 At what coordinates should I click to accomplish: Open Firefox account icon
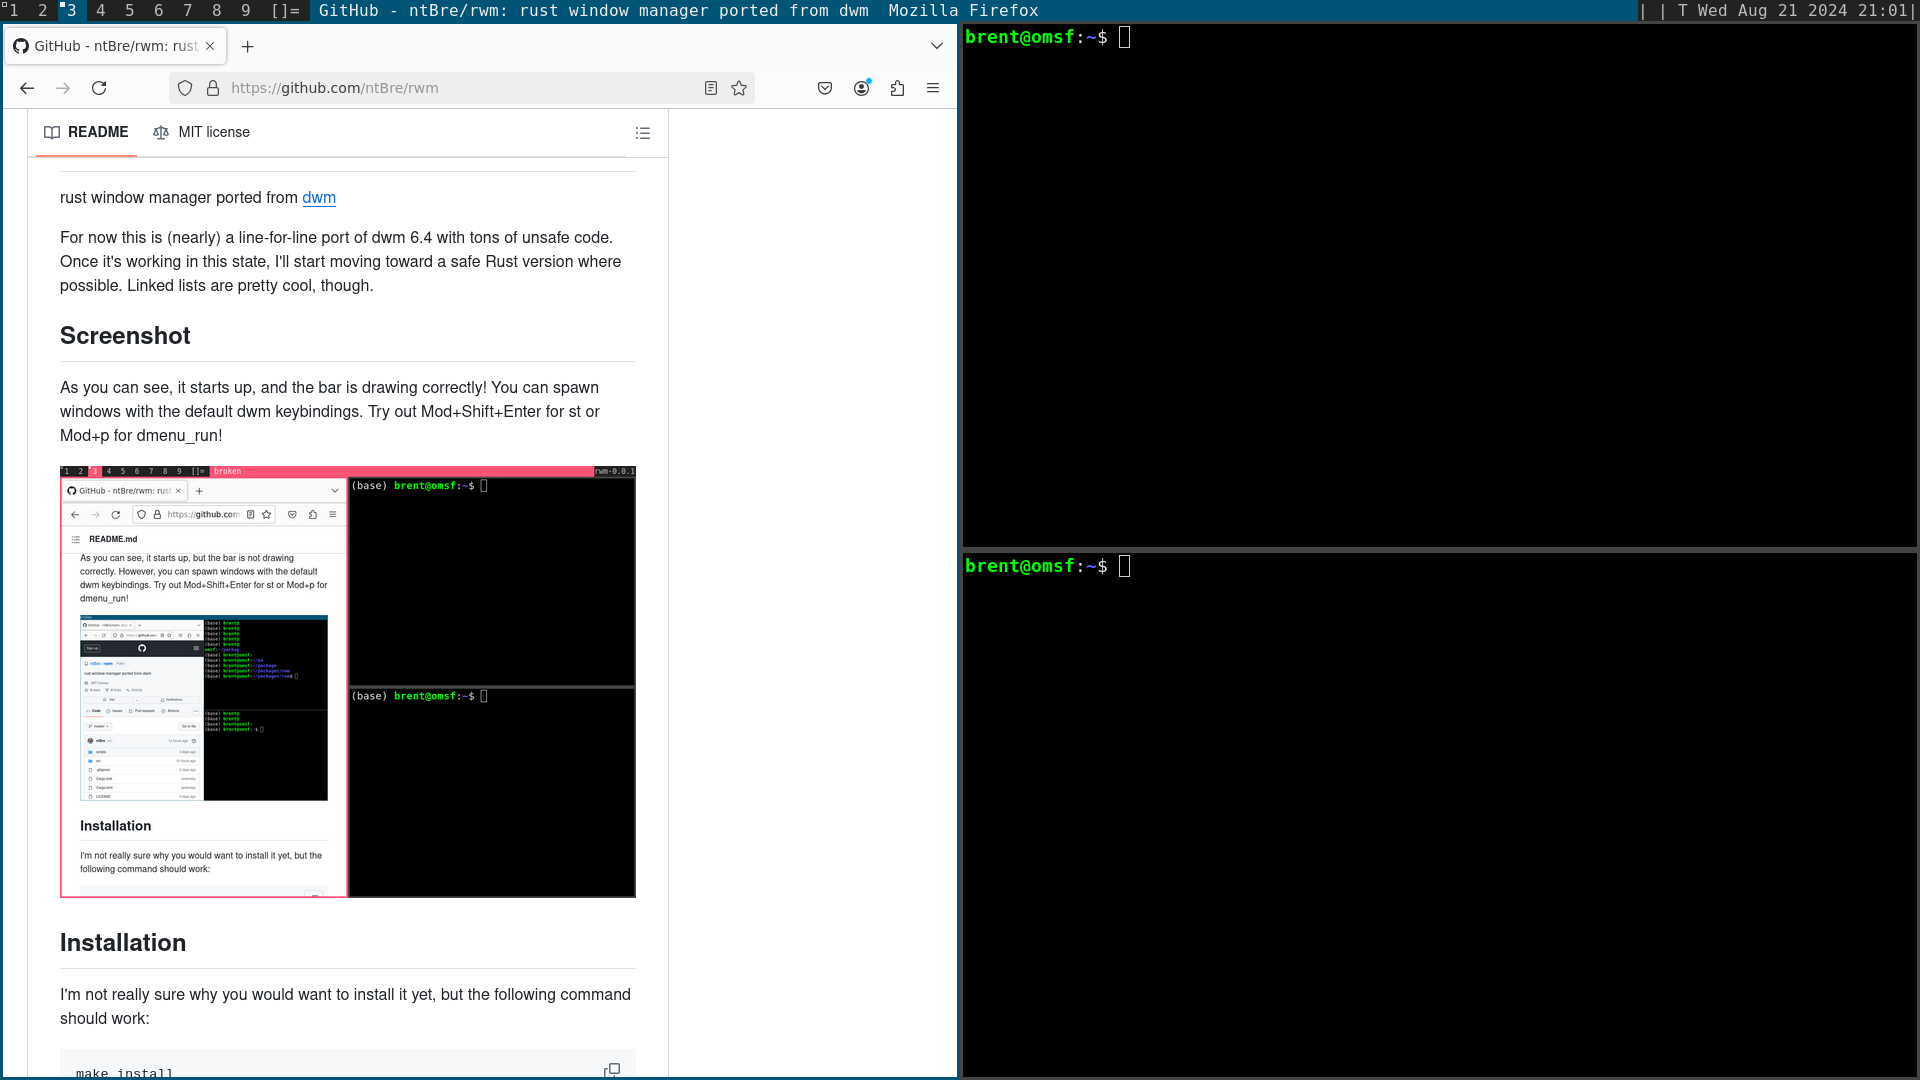tap(861, 88)
